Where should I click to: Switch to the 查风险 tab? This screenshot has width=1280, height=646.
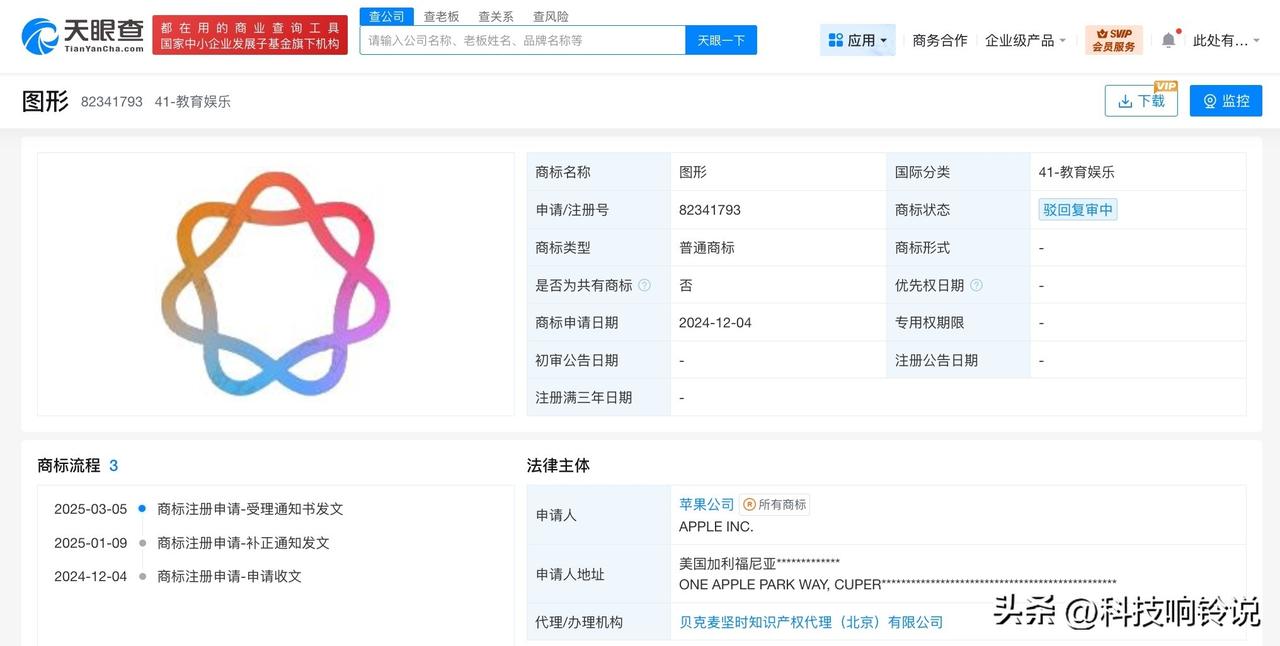tap(551, 16)
